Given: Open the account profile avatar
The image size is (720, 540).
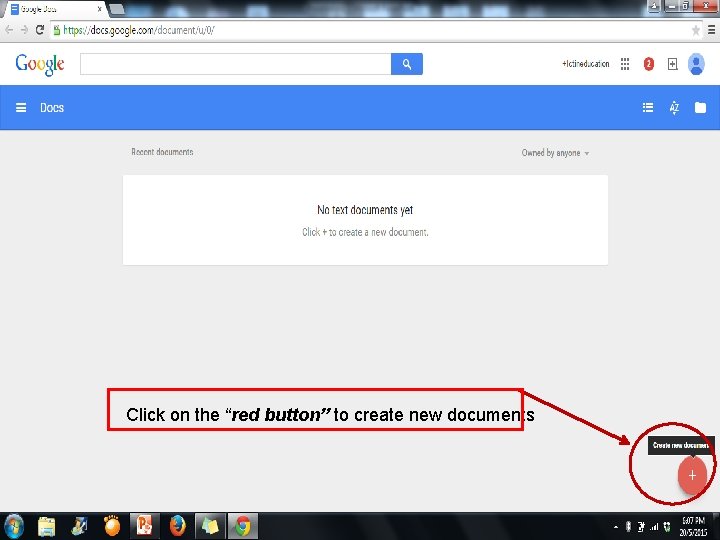Looking at the screenshot, I should click(x=696, y=64).
